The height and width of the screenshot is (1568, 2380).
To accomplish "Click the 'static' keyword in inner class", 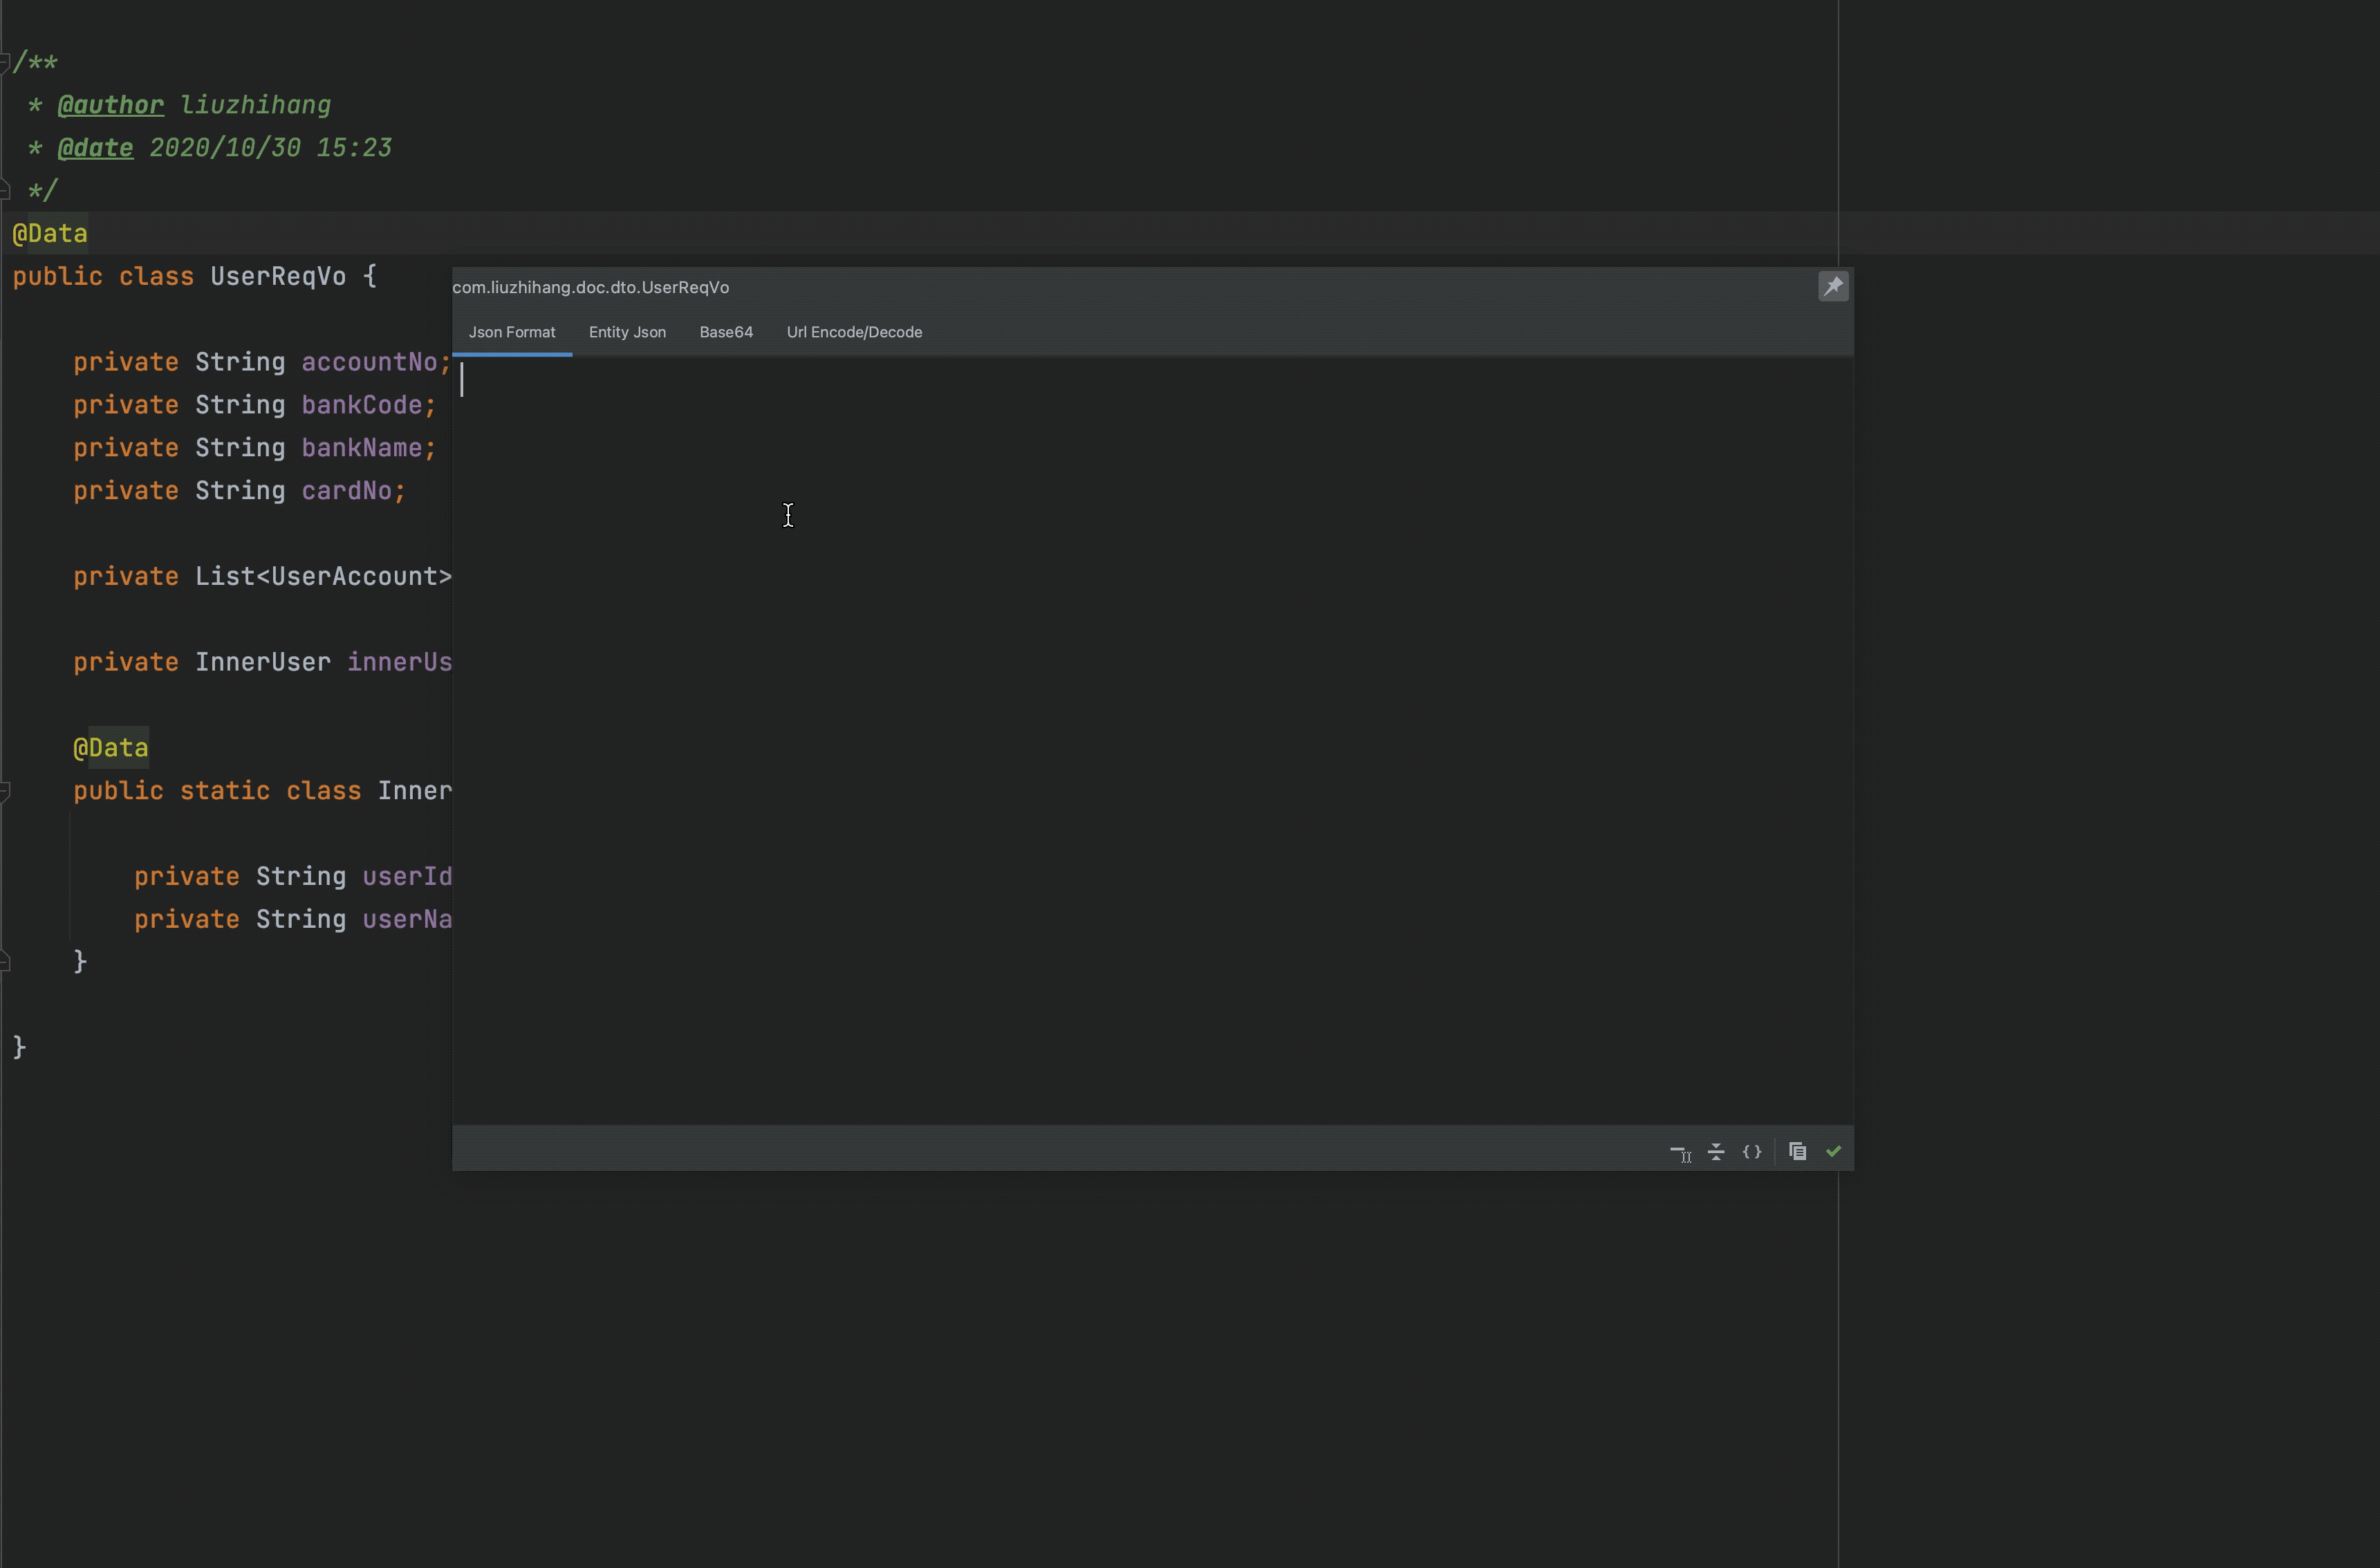I will pyautogui.click(x=225, y=791).
